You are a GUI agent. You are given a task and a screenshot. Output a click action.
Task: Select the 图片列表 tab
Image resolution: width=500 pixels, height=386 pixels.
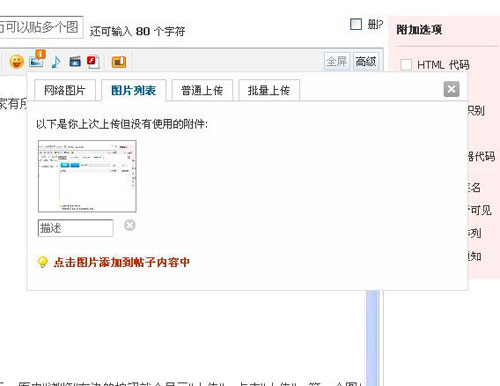coord(133,90)
